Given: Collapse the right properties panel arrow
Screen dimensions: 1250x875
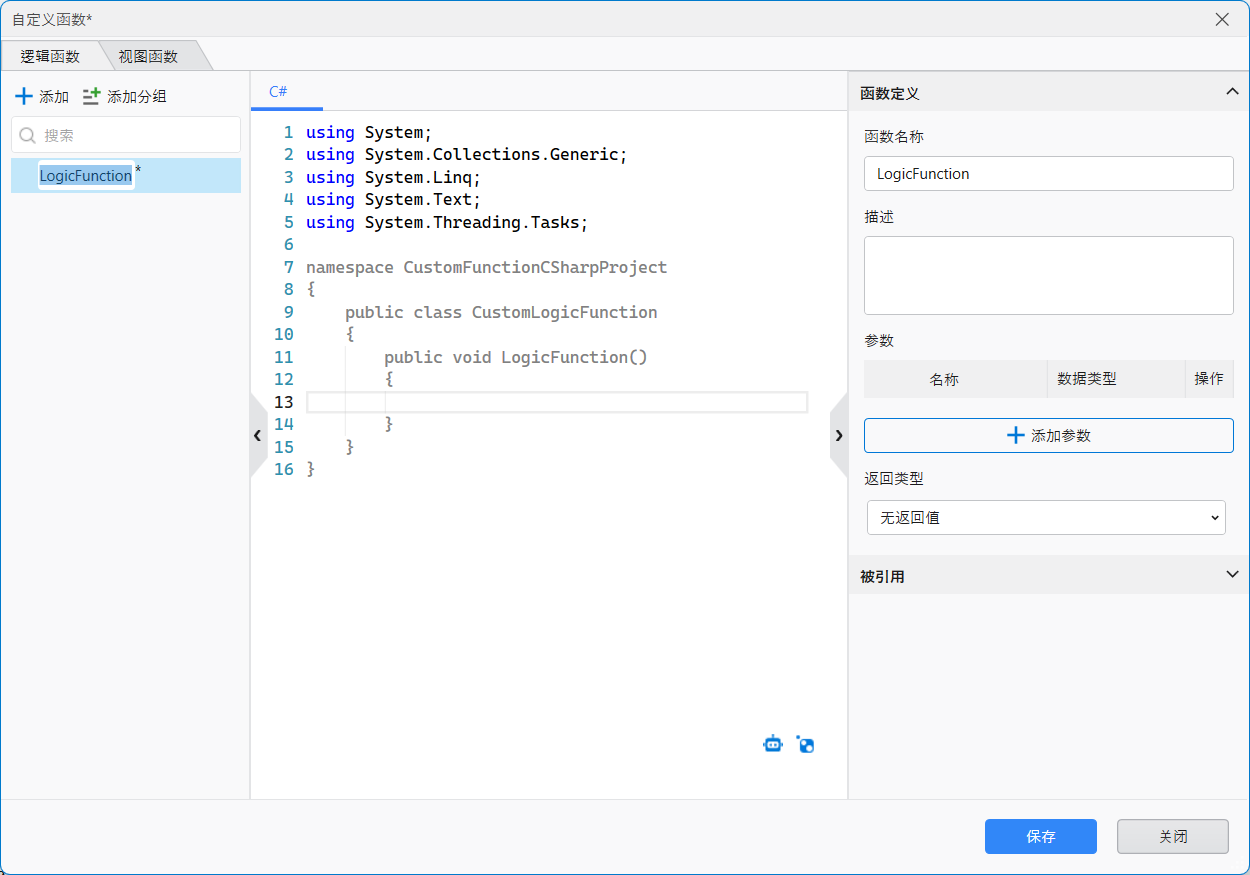Looking at the screenshot, I should [838, 435].
